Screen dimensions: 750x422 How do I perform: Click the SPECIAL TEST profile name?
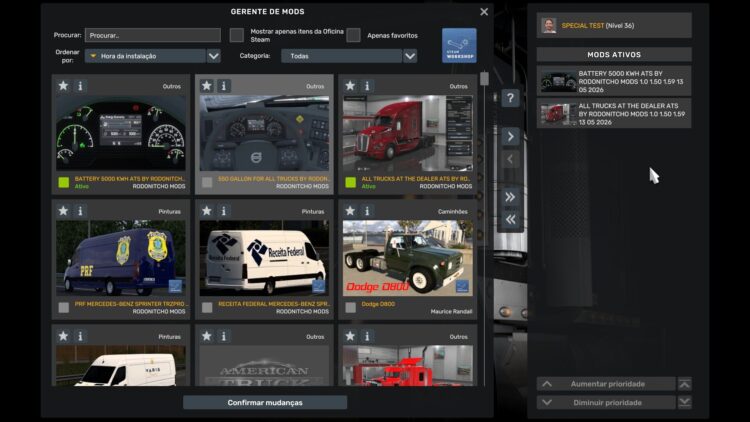[583, 25]
